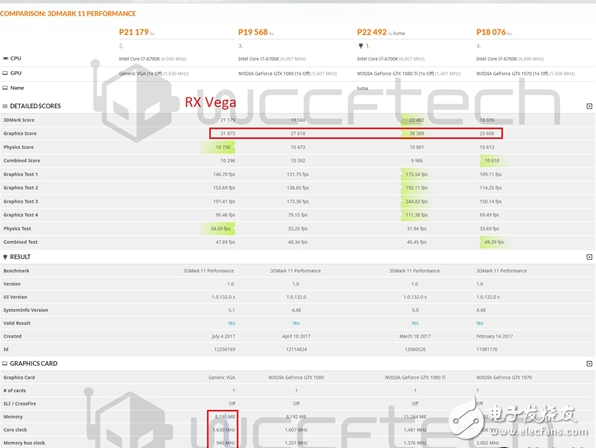Click result Id 11981176
This screenshot has height=448, width=596.
click(487, 349)
